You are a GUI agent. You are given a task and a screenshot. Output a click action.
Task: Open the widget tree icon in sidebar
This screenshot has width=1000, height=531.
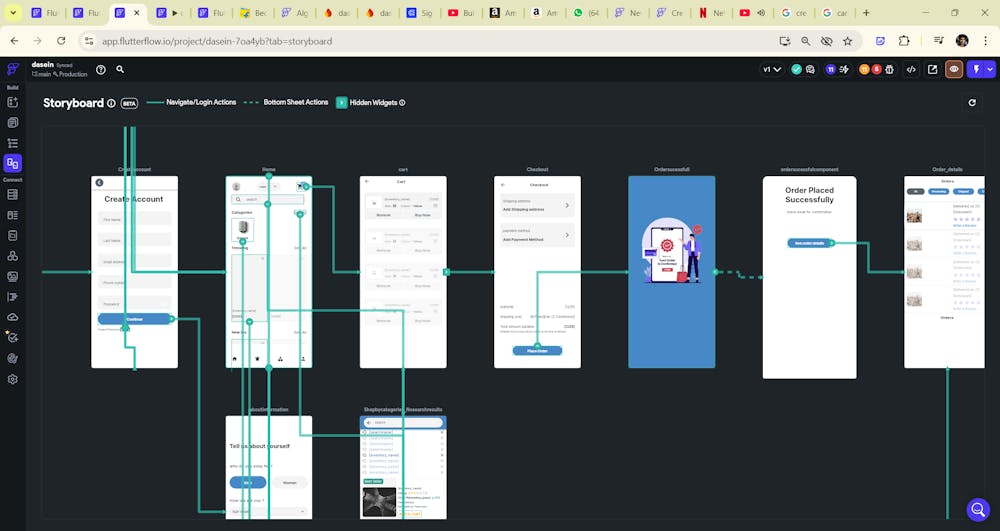13,143
